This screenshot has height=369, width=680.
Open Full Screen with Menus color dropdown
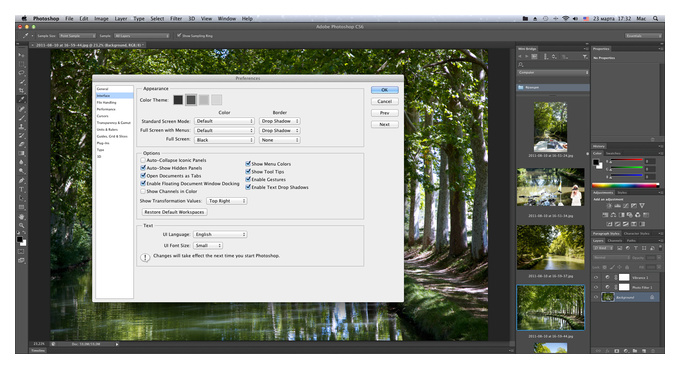pyautogui.click(x=224, y=131)
